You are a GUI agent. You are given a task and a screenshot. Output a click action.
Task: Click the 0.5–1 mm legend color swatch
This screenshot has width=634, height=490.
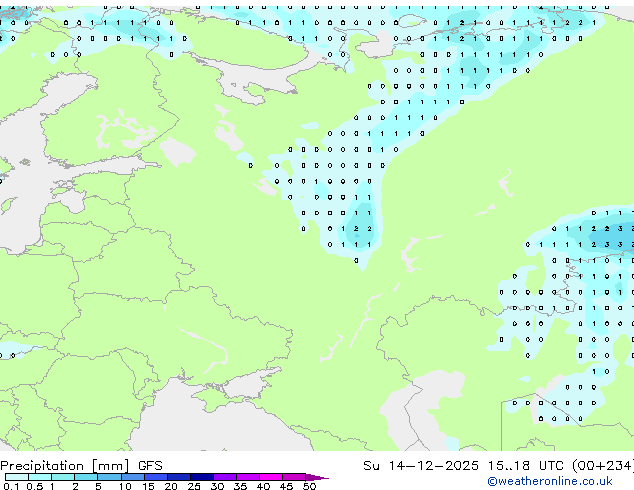click(40, 477)
